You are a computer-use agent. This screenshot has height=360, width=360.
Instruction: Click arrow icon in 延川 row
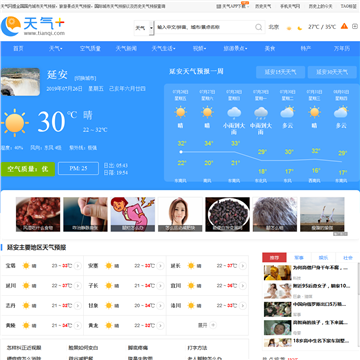pyautogui.click(x=78, y=286)
